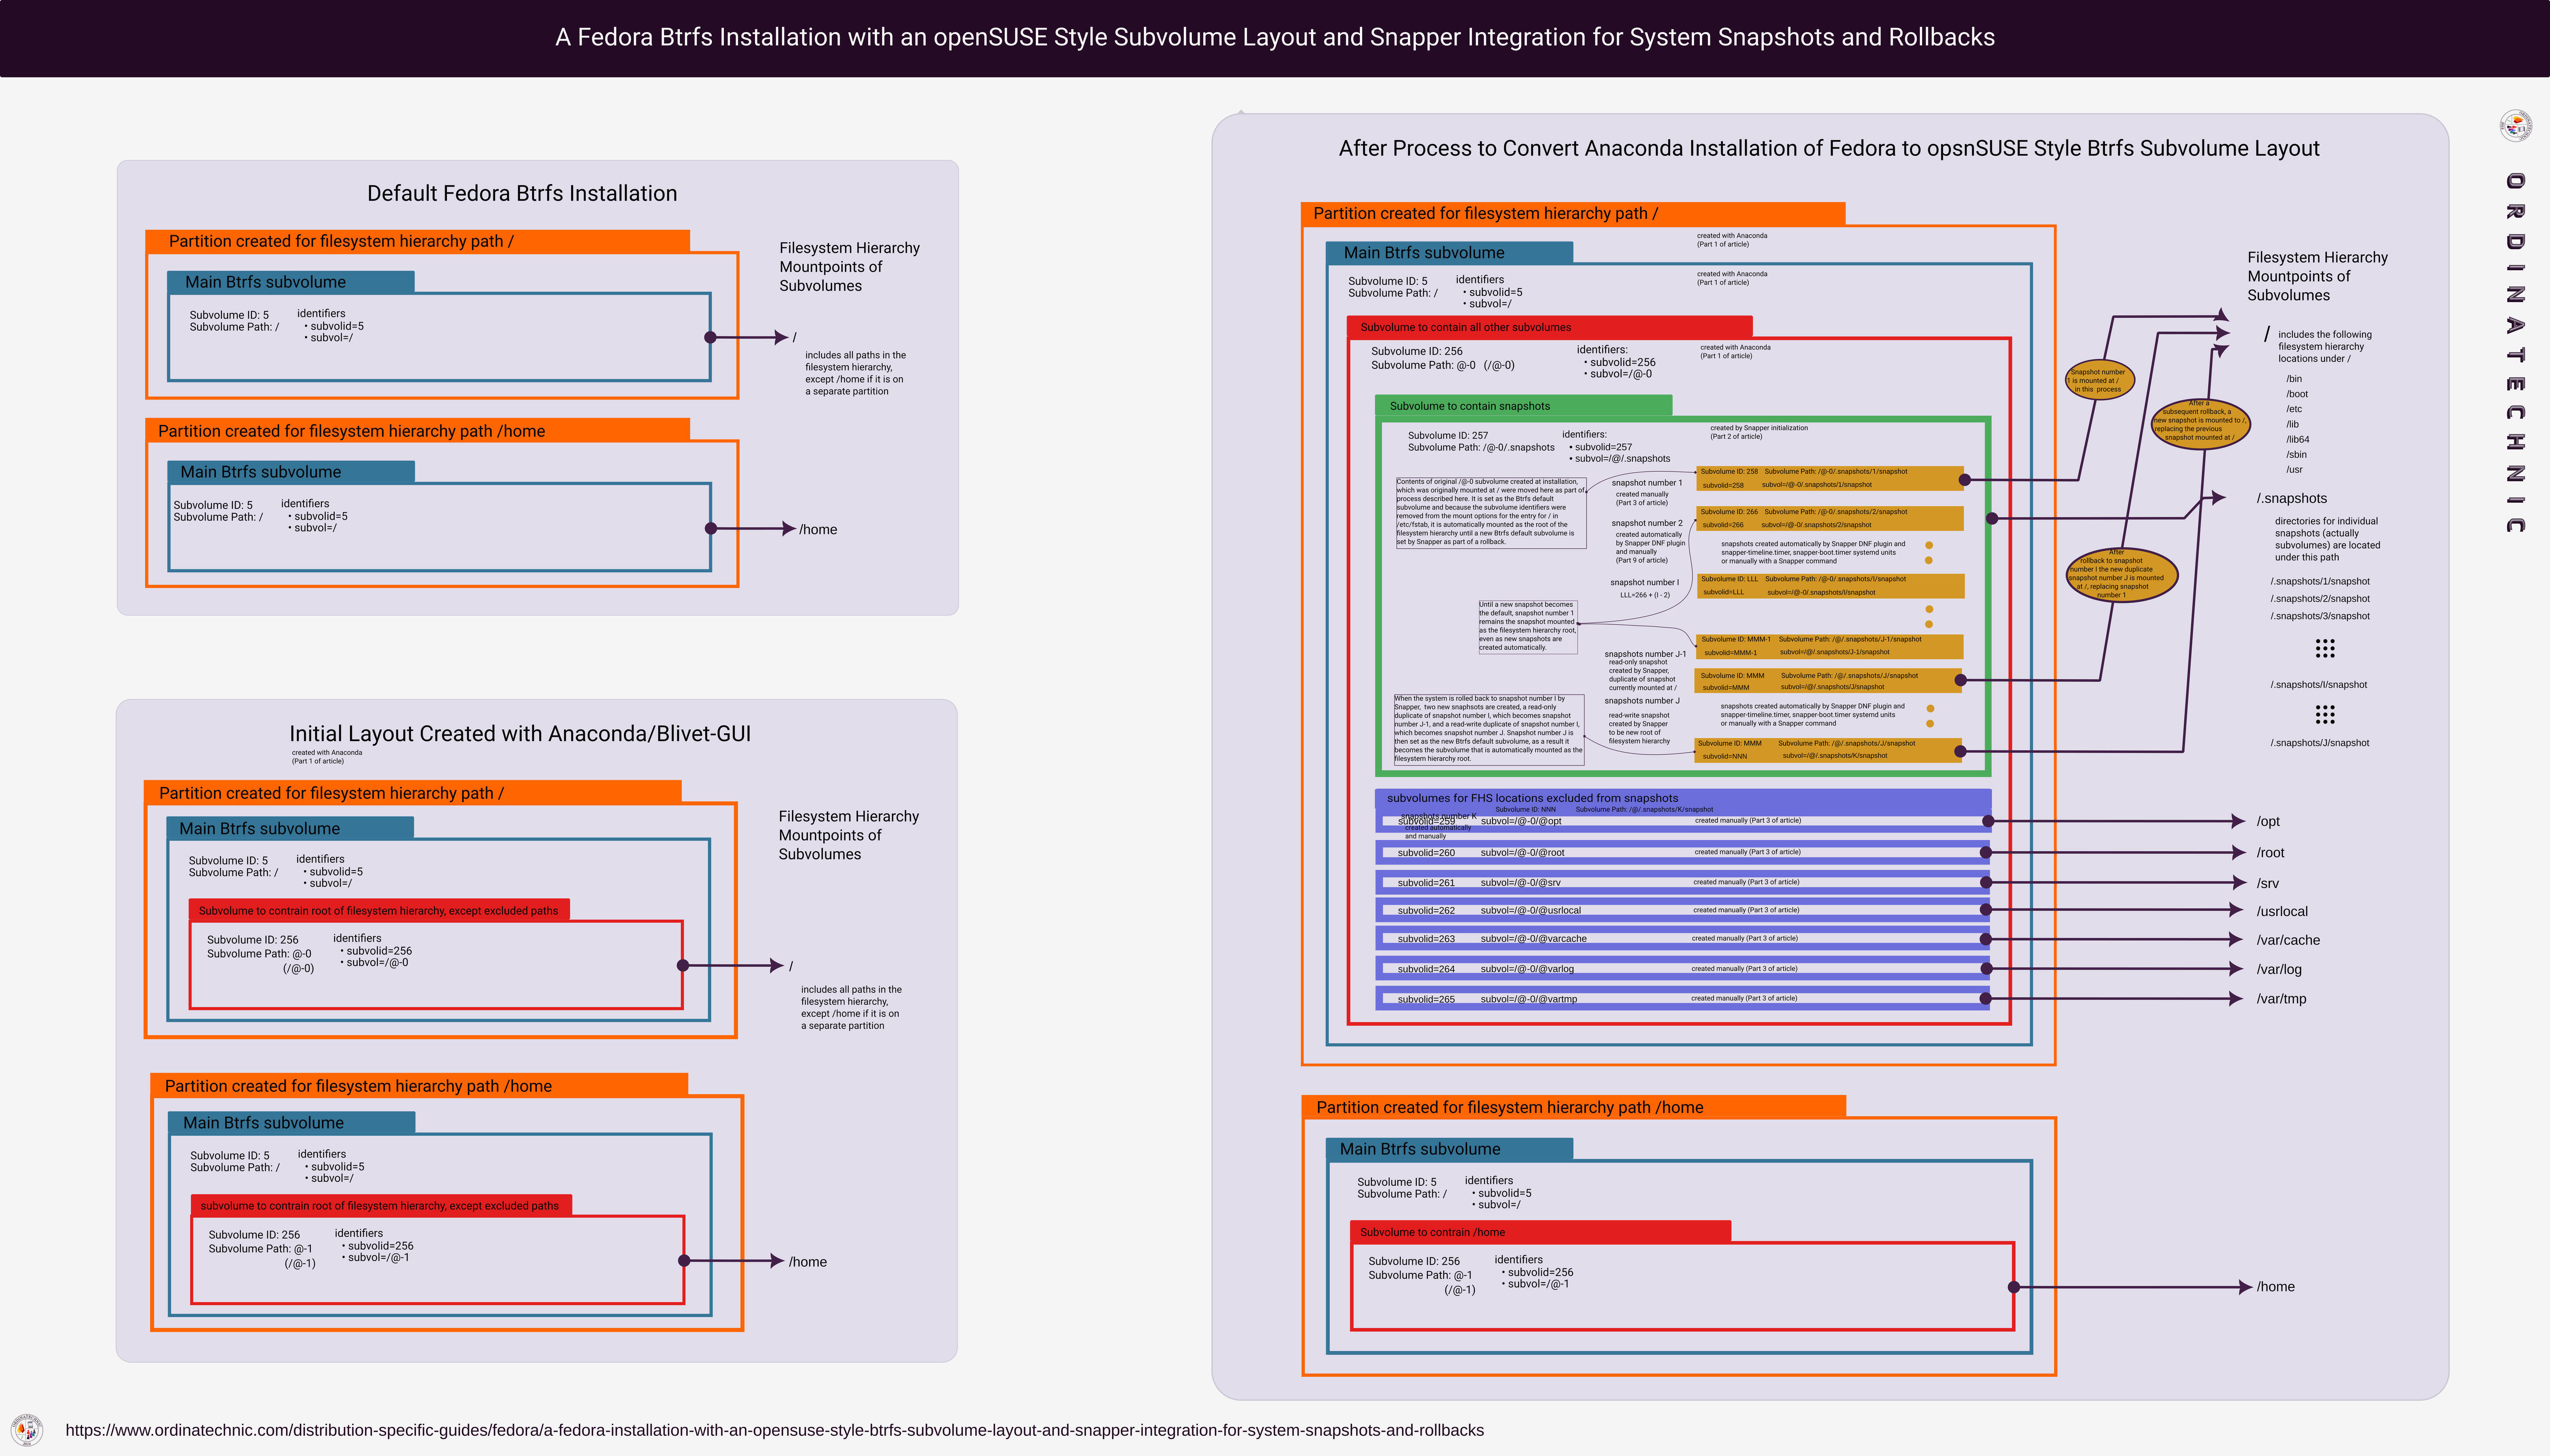Image resolution: width=2550 pixels, height=1456 pixels.
Task: Click the subvol=/@-0/@opt row
Action: point(1683,821)
